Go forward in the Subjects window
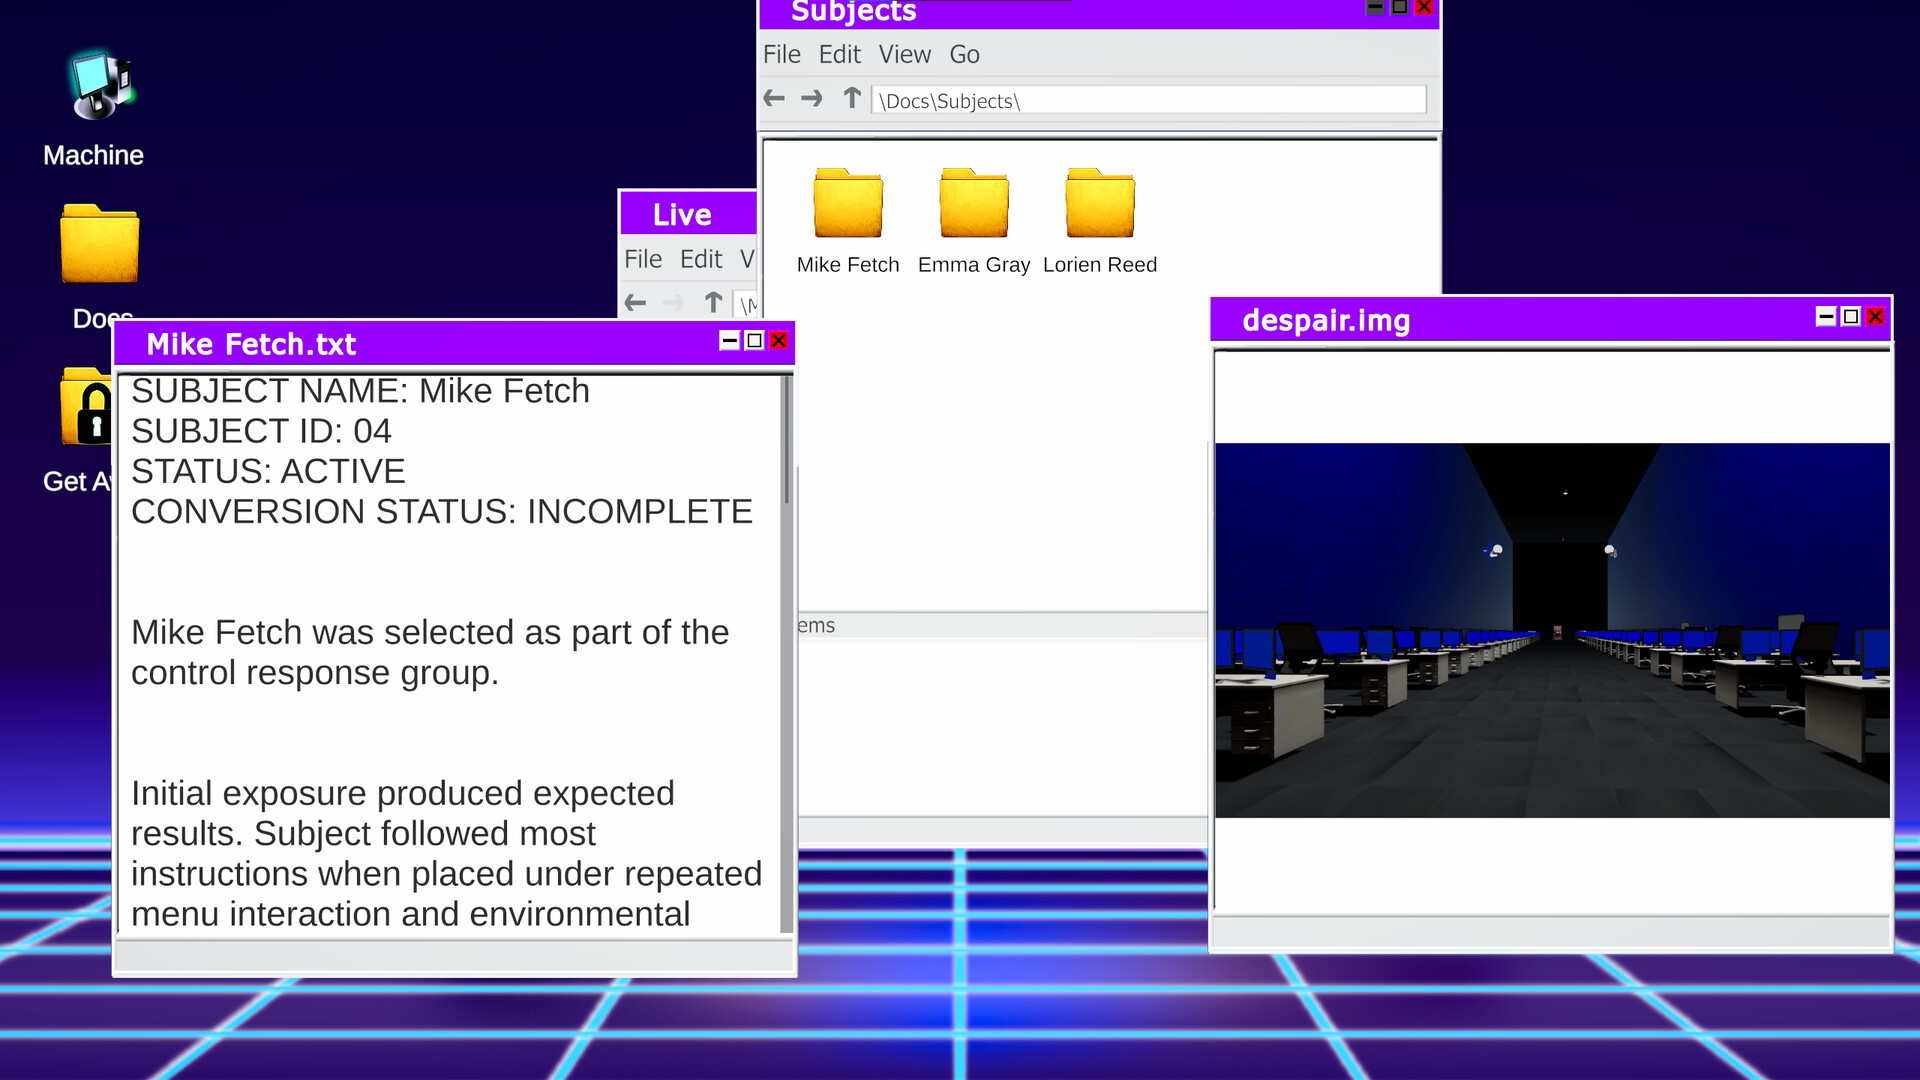Viewport: 1920px width, 1080px height. pyautogui.click(x=812, y=98)
